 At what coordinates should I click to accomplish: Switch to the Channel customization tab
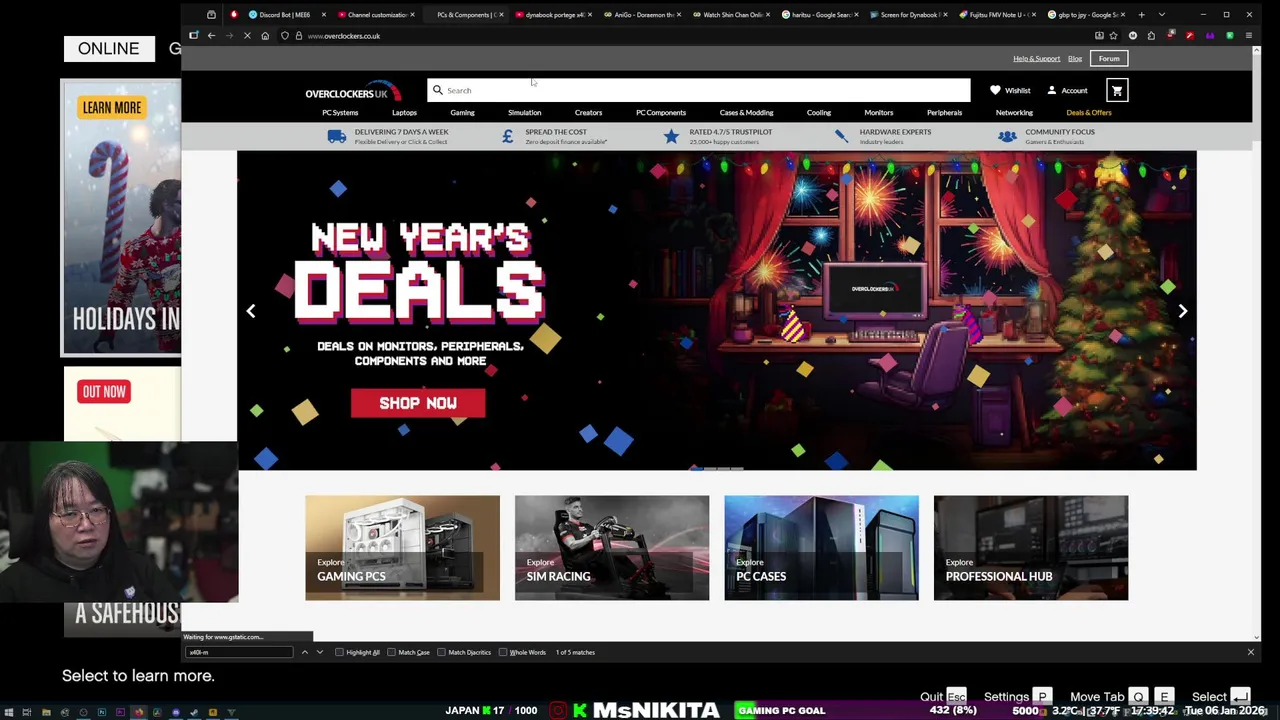click(377, 15)
